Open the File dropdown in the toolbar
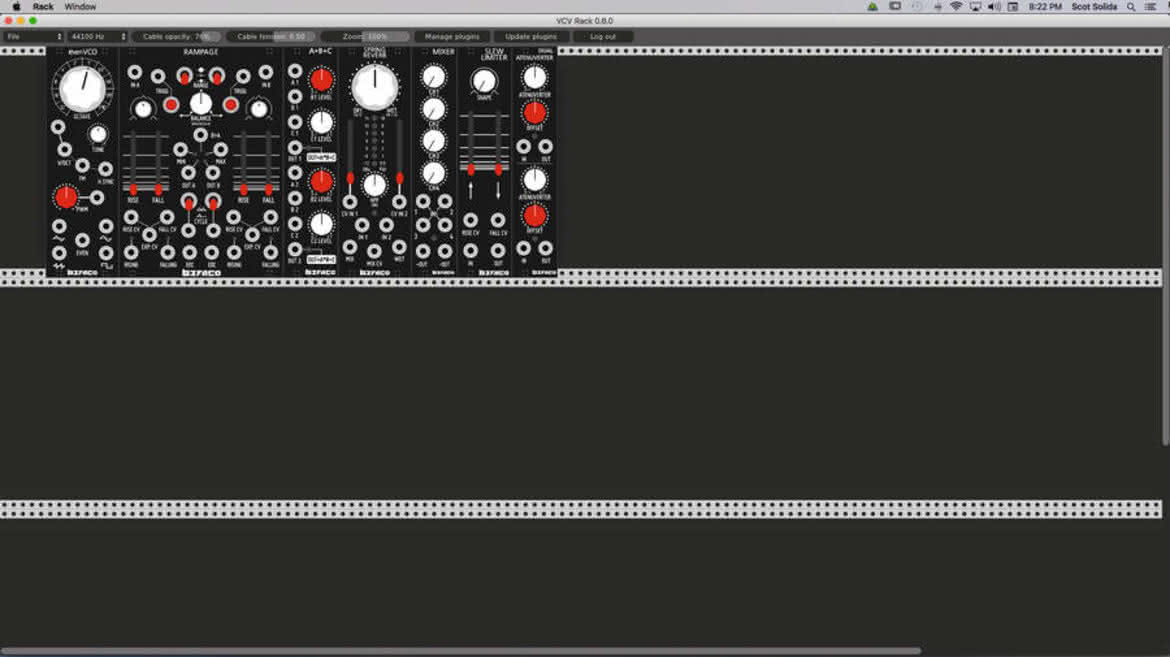This screenshot has height=657, width=1170. click(34, 37)
